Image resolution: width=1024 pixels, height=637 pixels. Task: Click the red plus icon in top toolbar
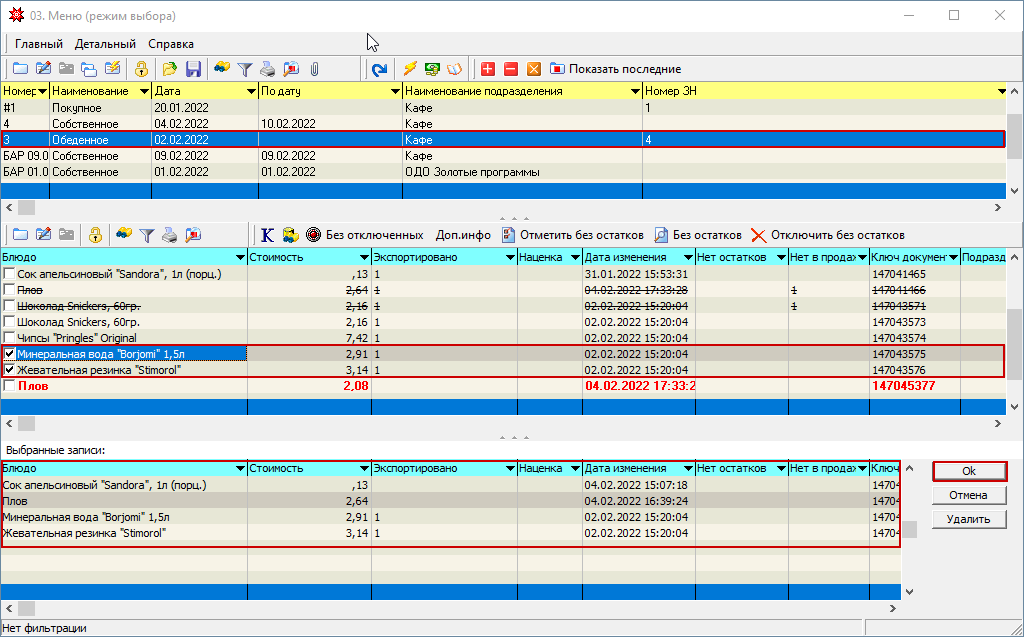coord(488,69)
